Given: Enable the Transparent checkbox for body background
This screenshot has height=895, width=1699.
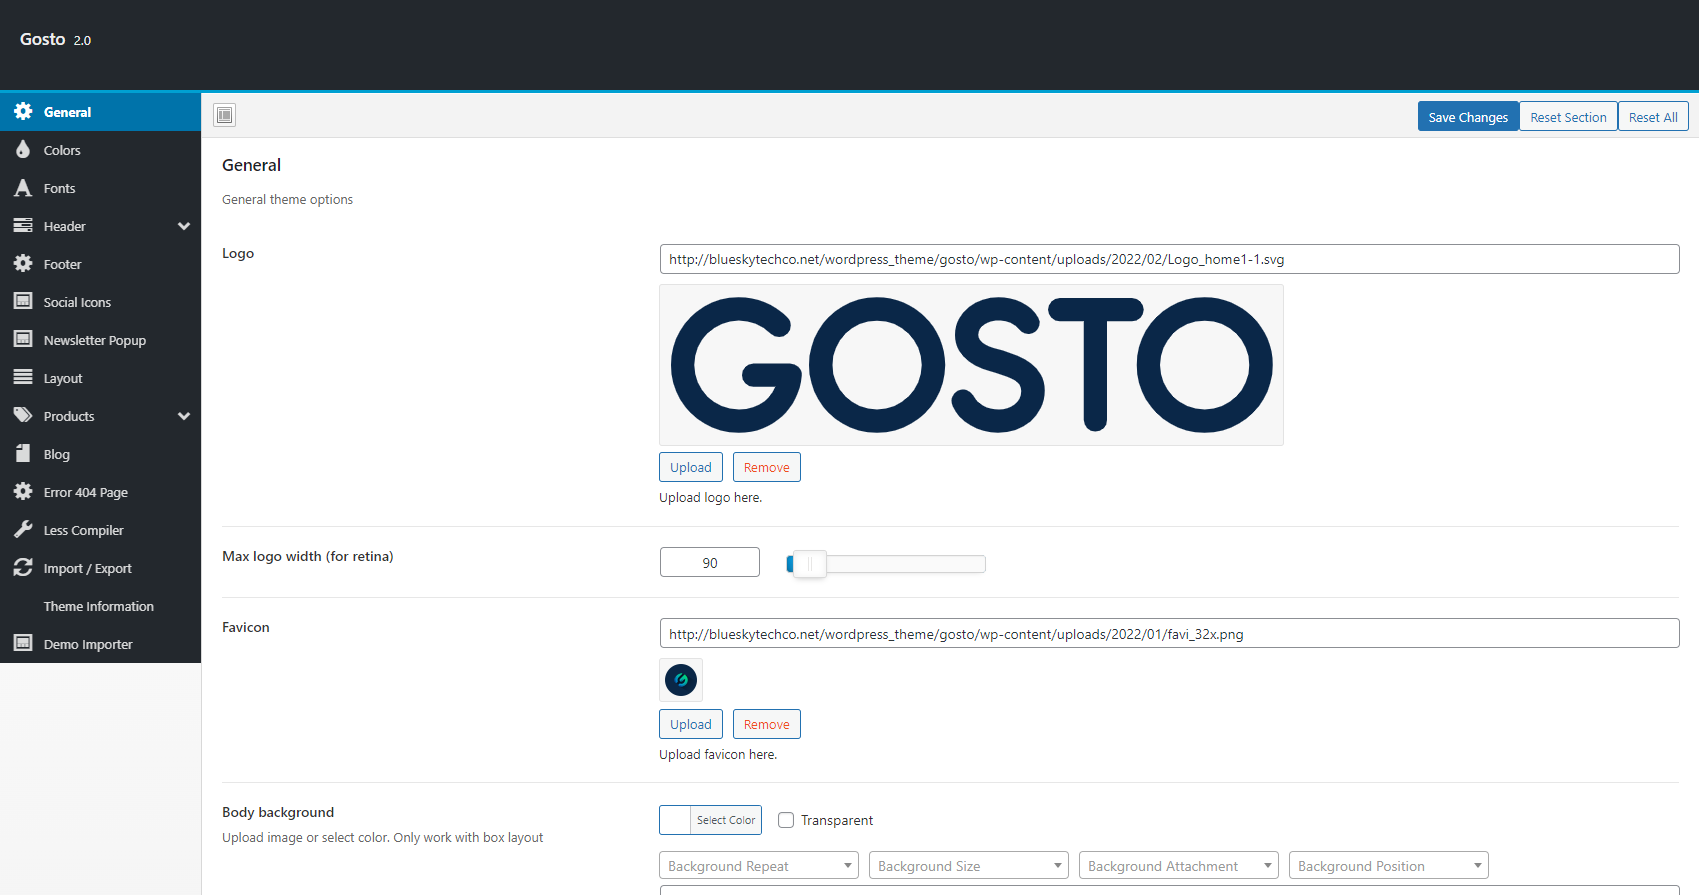Looking at the screenshot, I should point(786,820).
